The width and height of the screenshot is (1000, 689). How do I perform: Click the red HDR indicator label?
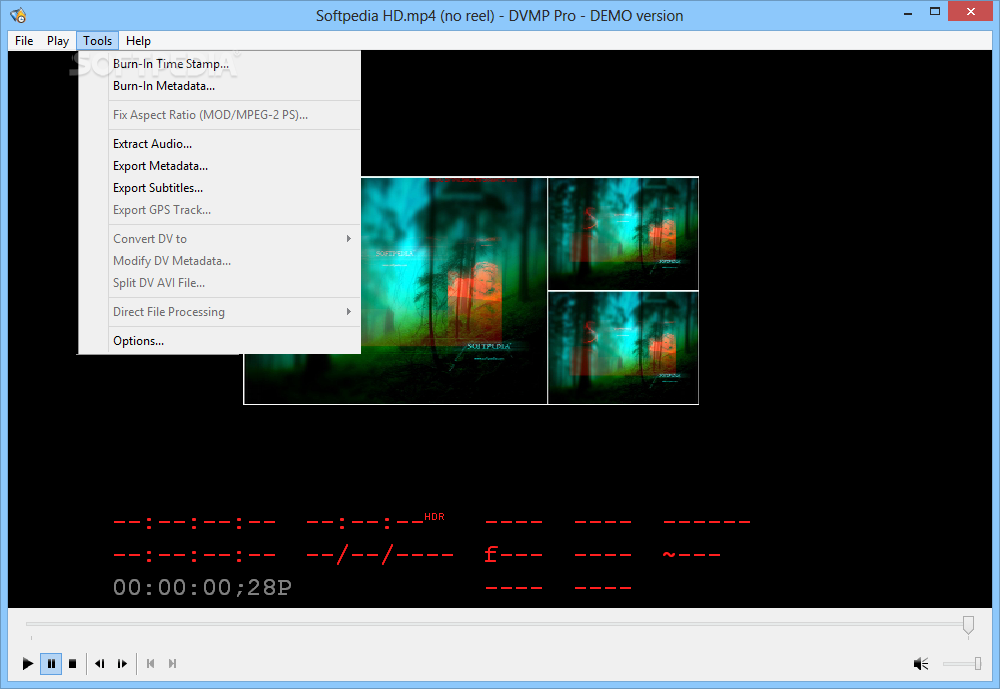tap(434, 517)
